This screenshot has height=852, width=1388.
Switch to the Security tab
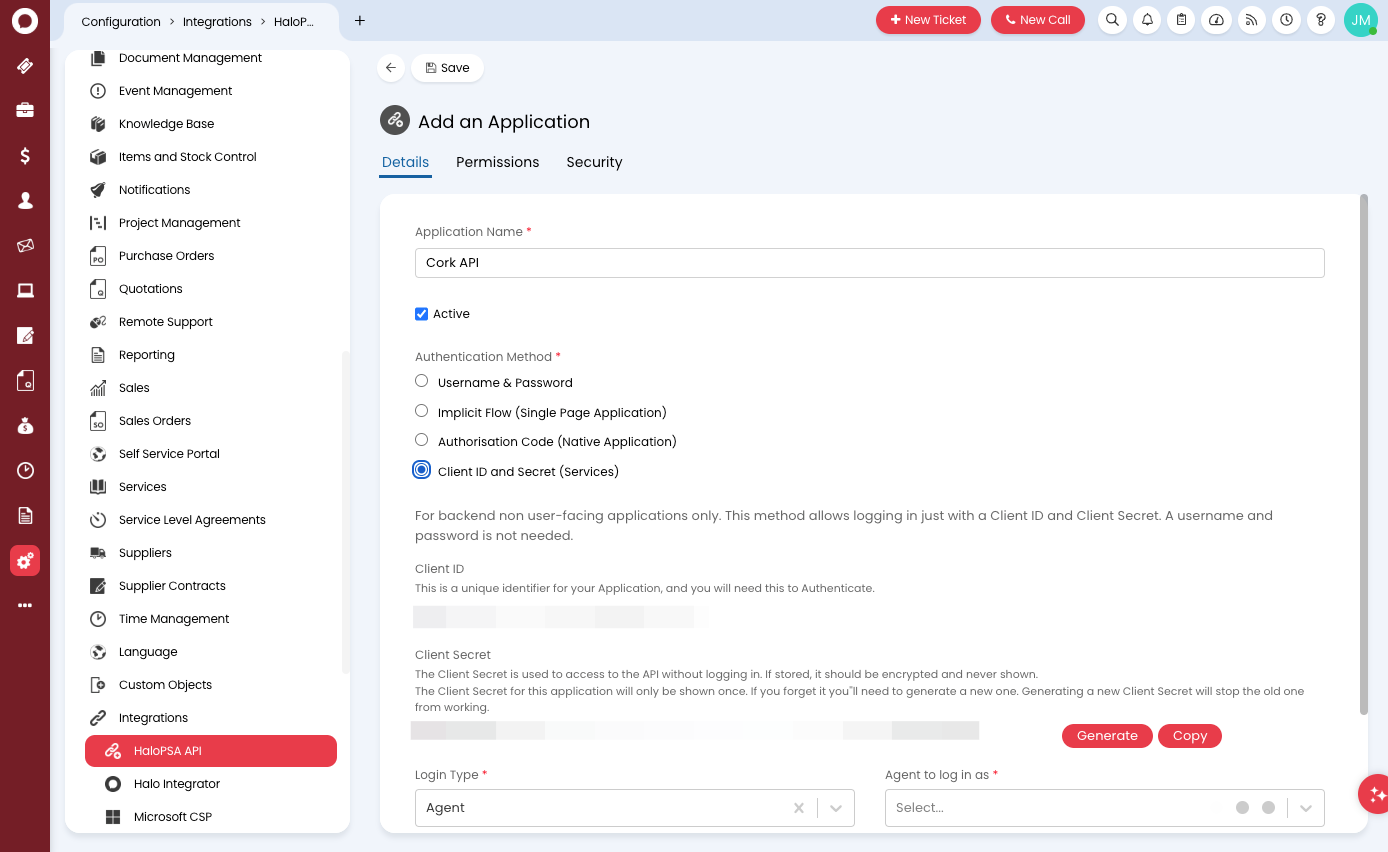(x=594, y=162)
